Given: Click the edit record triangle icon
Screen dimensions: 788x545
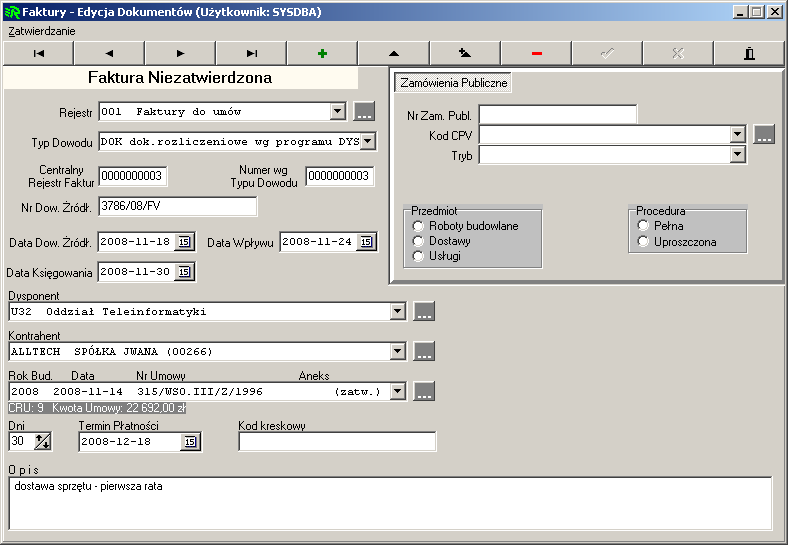Looking at the screenshot, I should click(394, 53).
